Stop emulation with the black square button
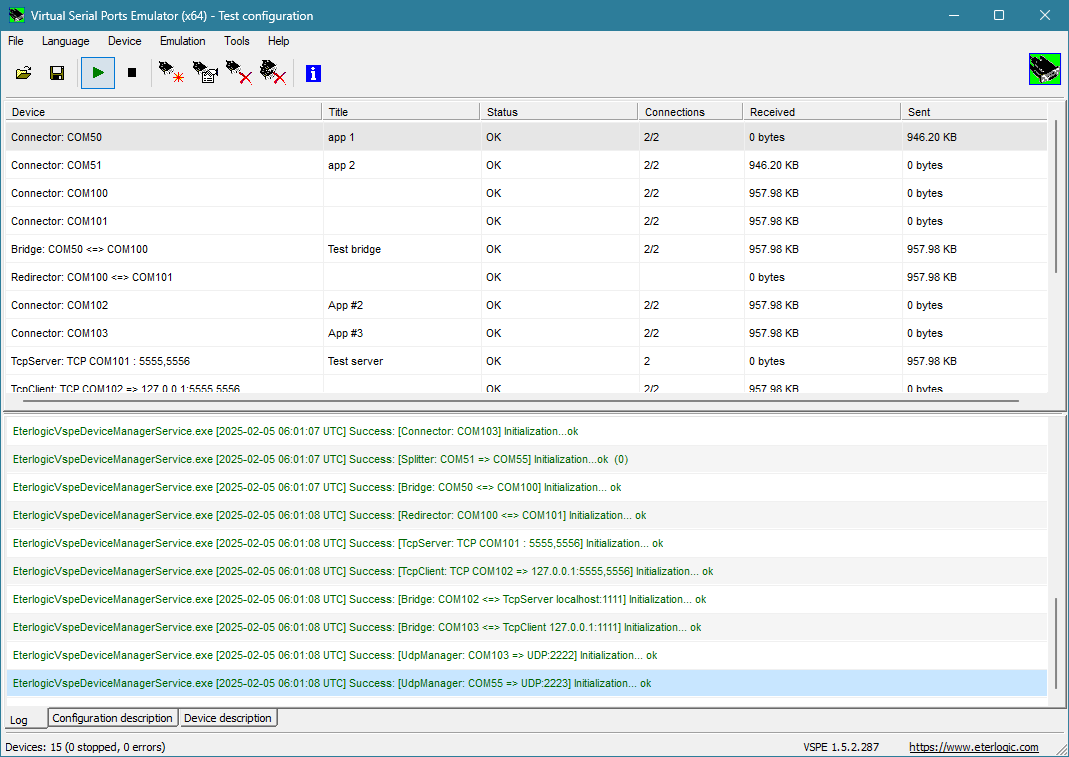1069x757 pixels. pyautogui.click(x=132, y=73)
